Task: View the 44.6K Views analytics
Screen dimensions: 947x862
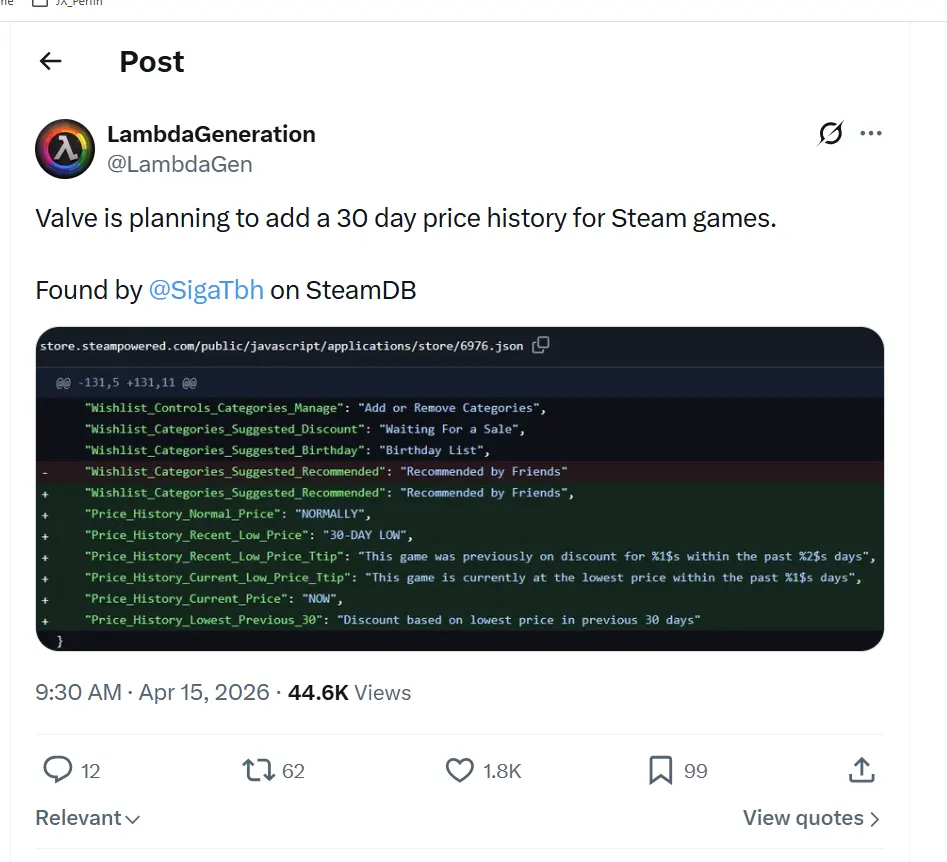Action: (x=349, y=692)
